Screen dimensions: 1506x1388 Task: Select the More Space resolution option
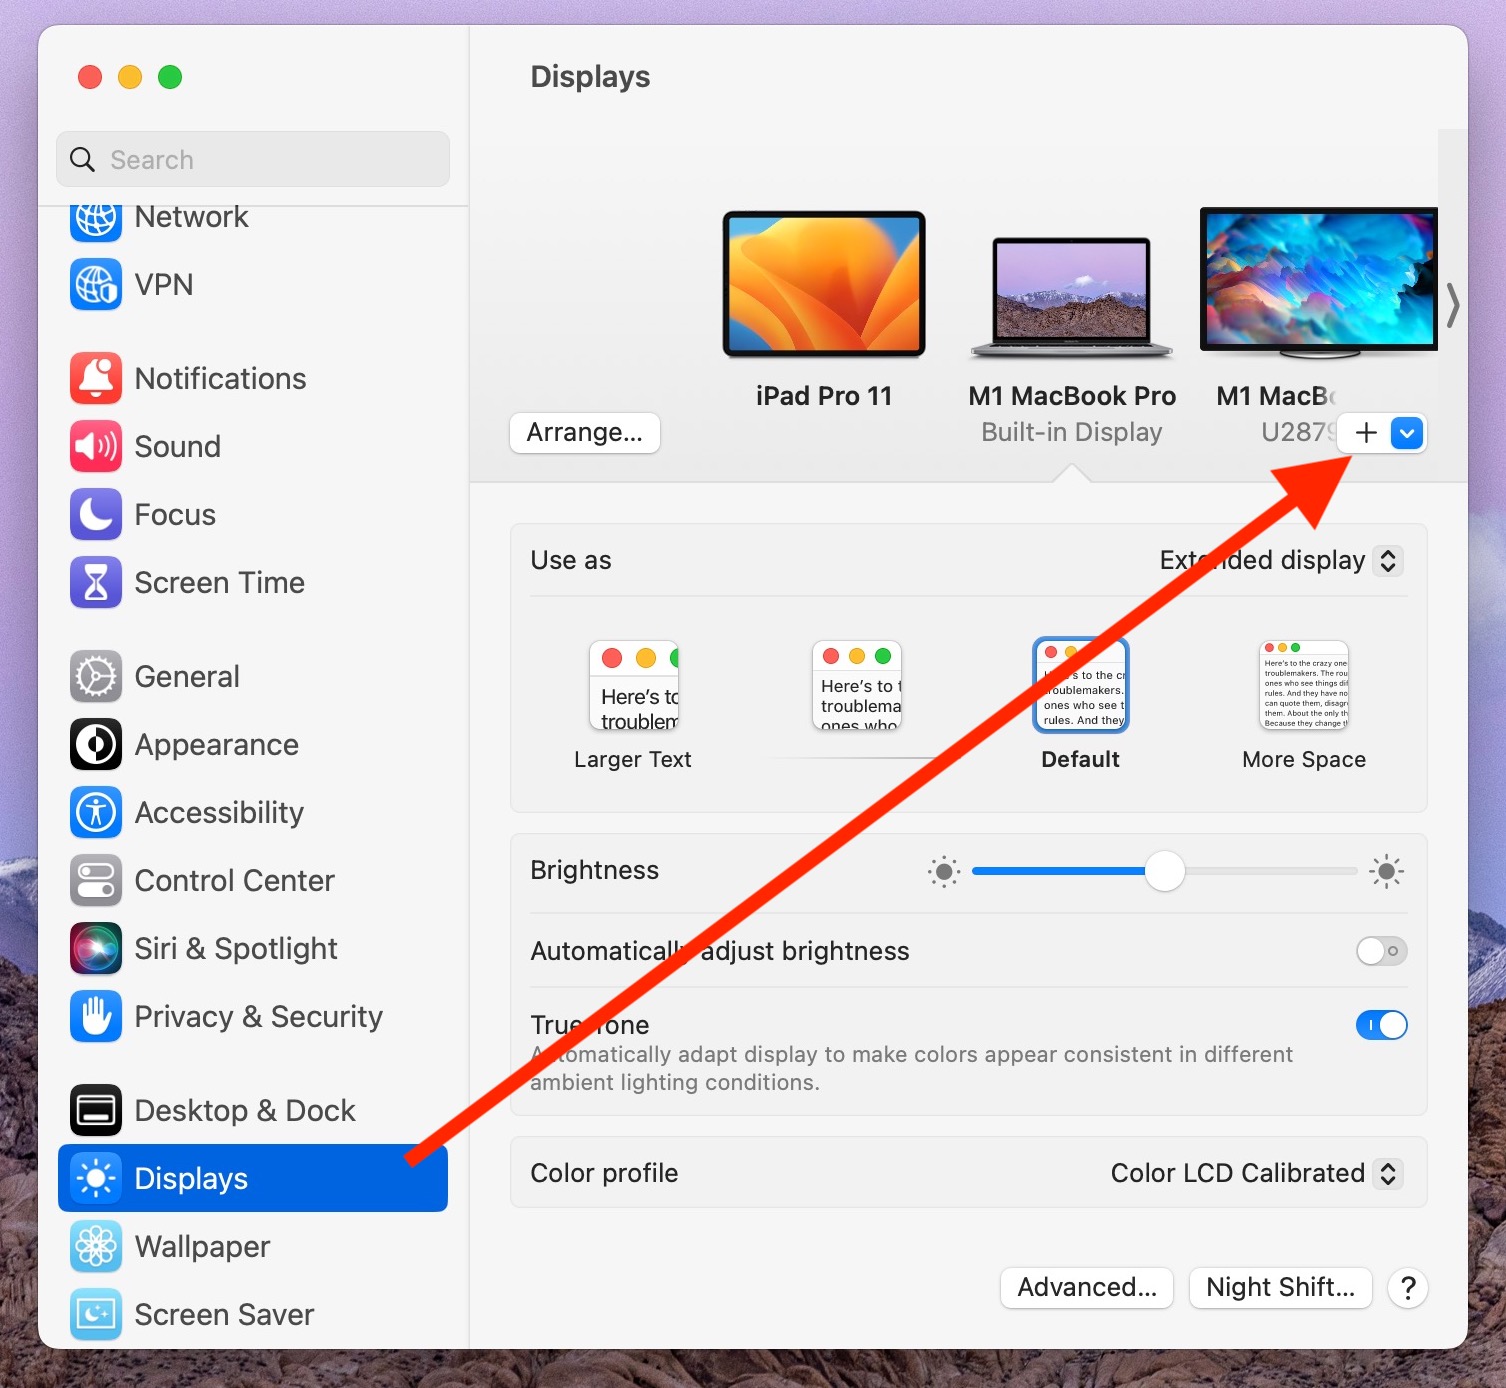click(x=1304, y=706)
